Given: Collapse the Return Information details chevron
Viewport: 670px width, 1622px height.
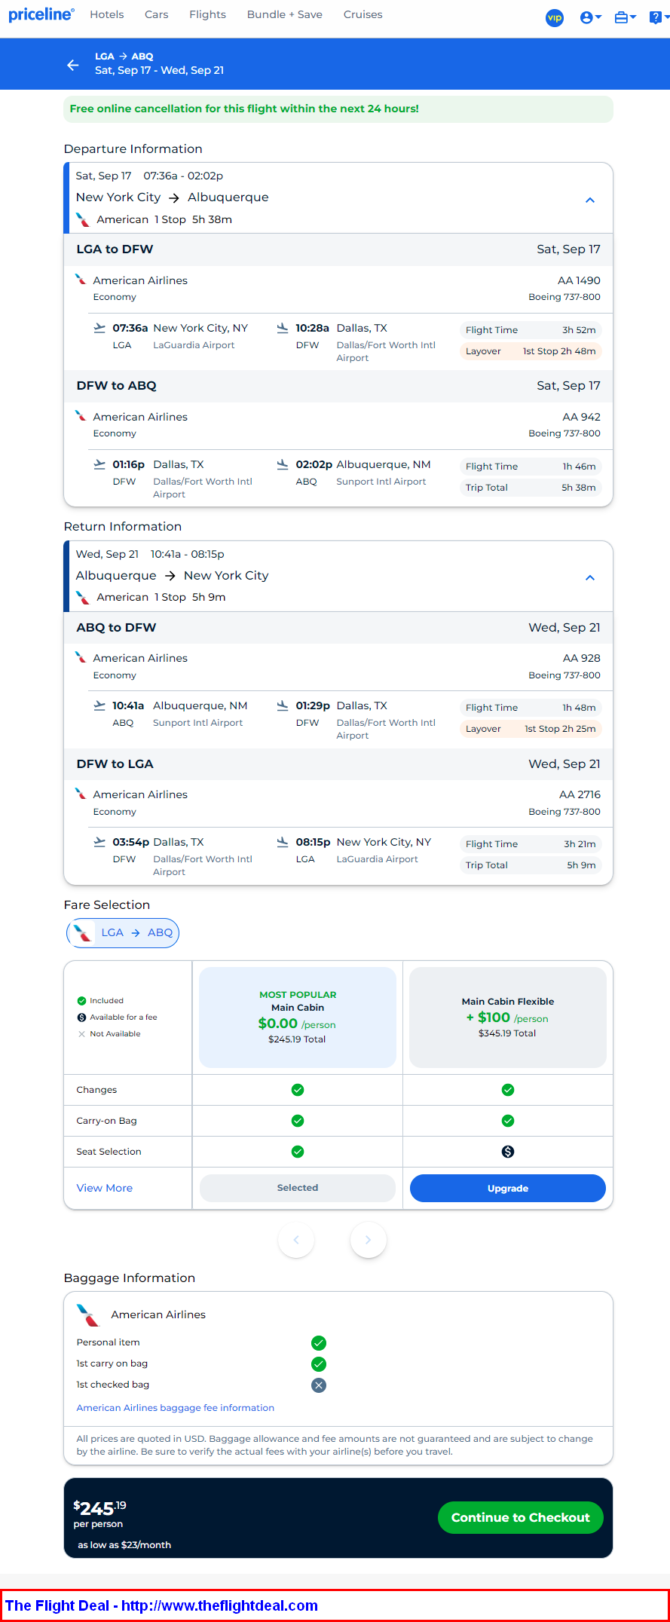Looking at the screenshot, I should (590, 577).
